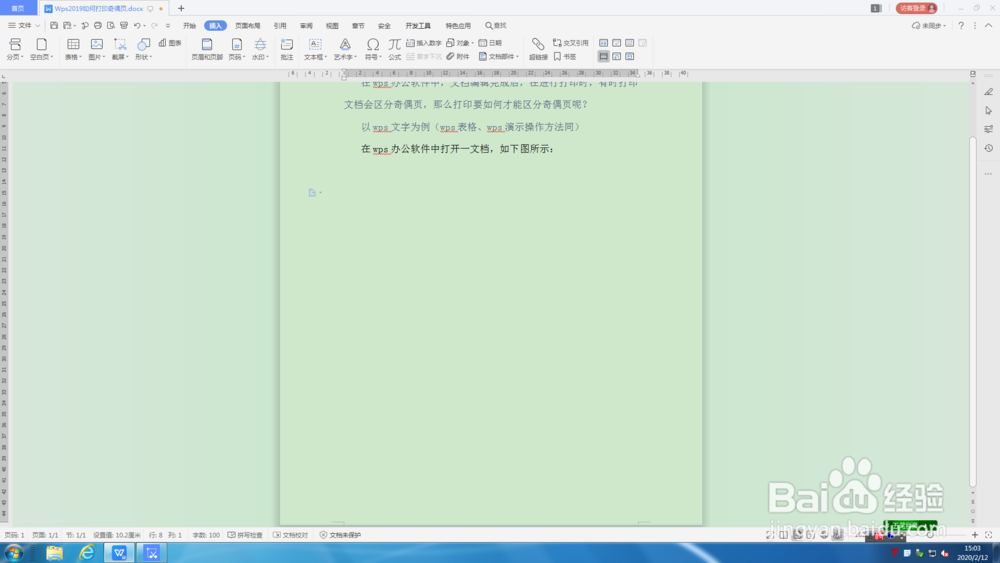The width and height of the screenshot is (1000, 563).
Task: Expand the customize quick access toolbar arrow
Action: 168,26
